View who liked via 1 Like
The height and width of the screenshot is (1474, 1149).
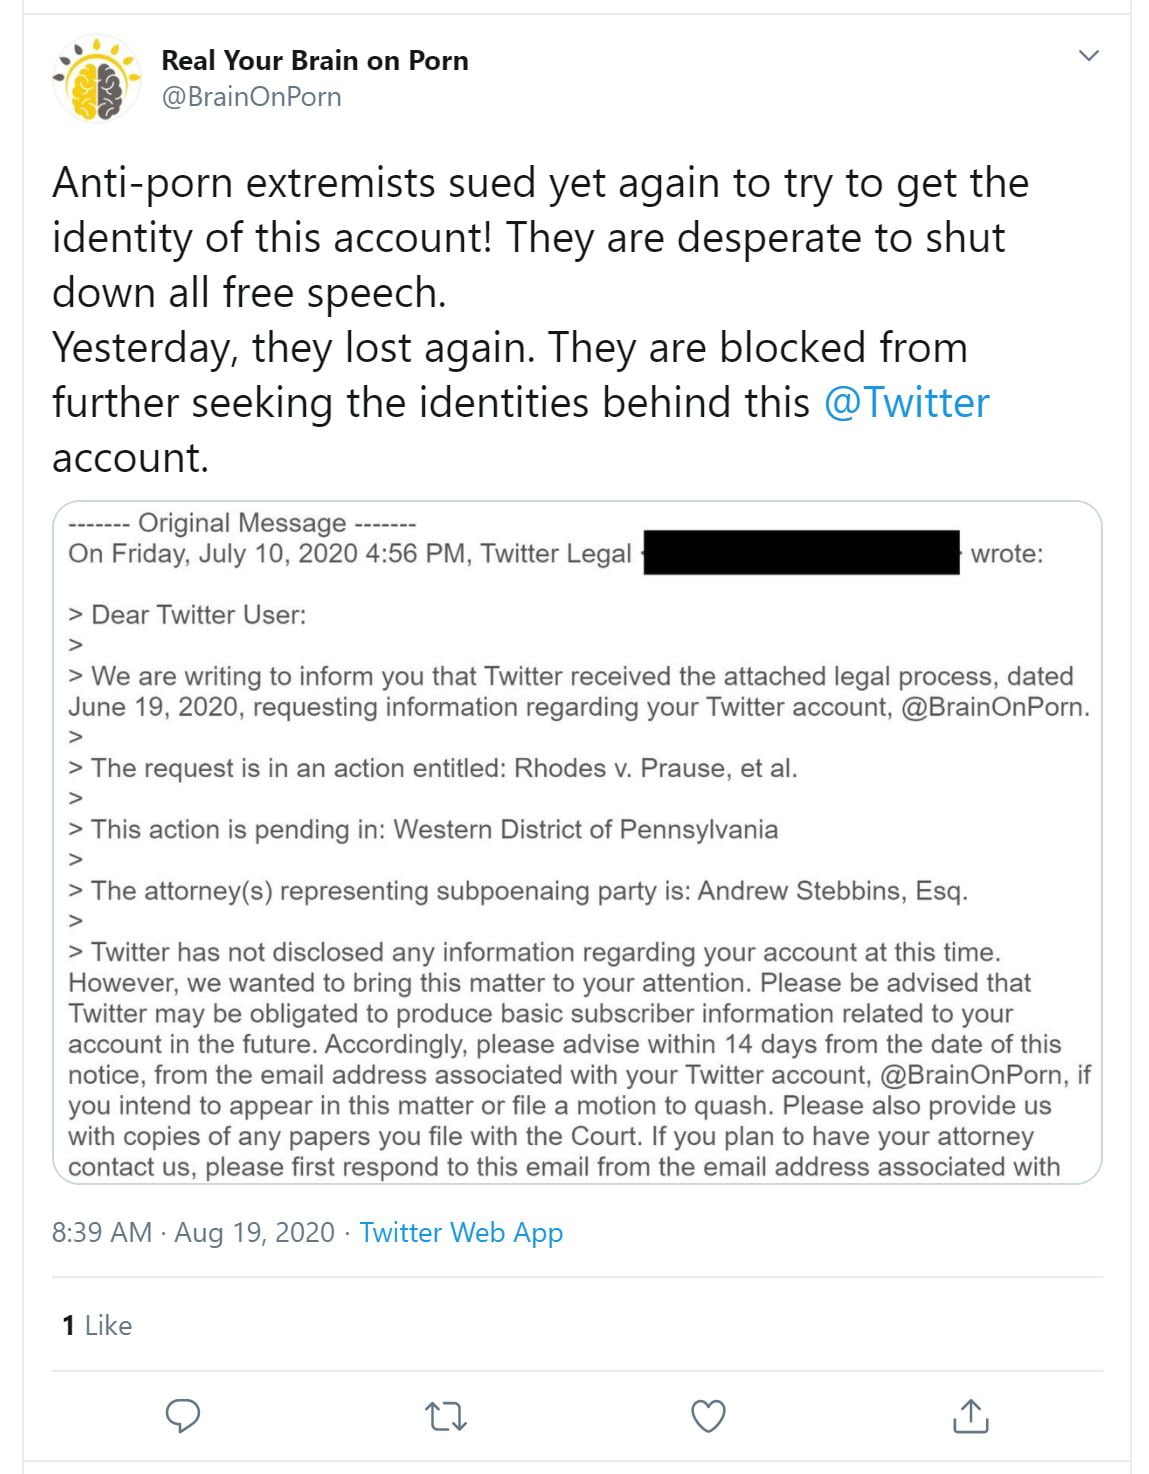click(x=97, y=1325)
